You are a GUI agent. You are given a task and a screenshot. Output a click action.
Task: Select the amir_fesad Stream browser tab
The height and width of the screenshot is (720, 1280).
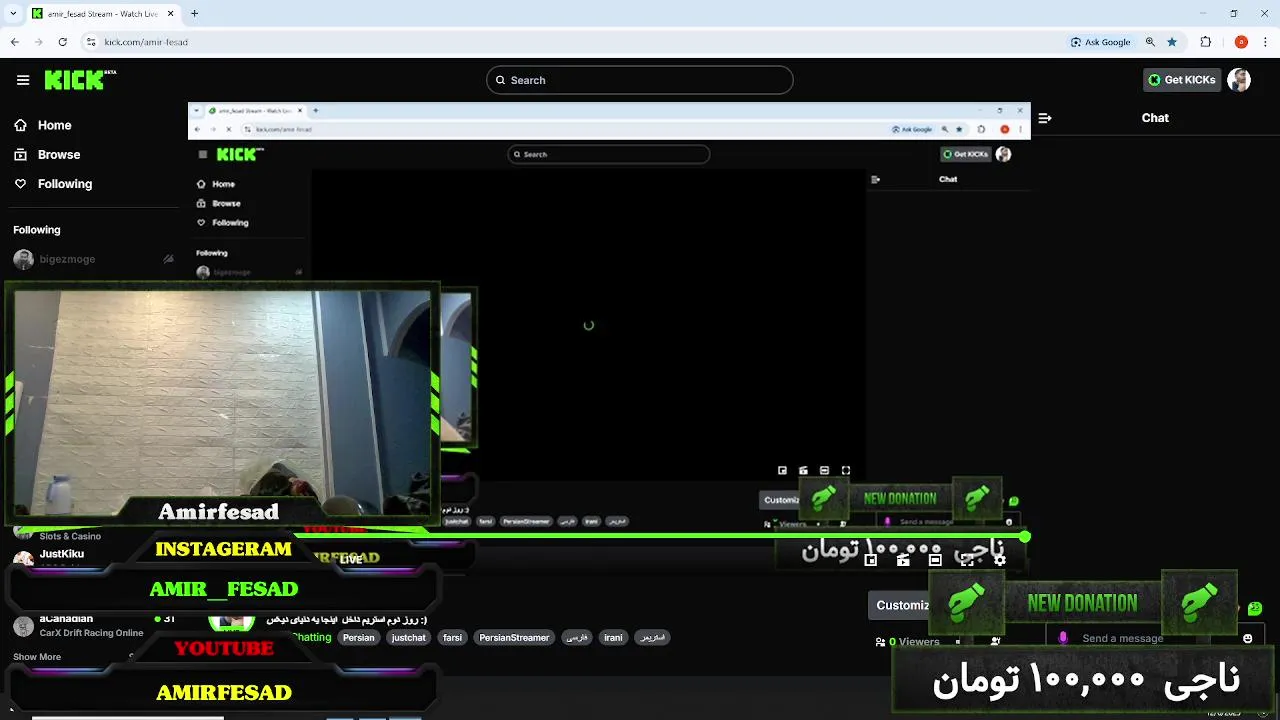[x=101, y=14]
